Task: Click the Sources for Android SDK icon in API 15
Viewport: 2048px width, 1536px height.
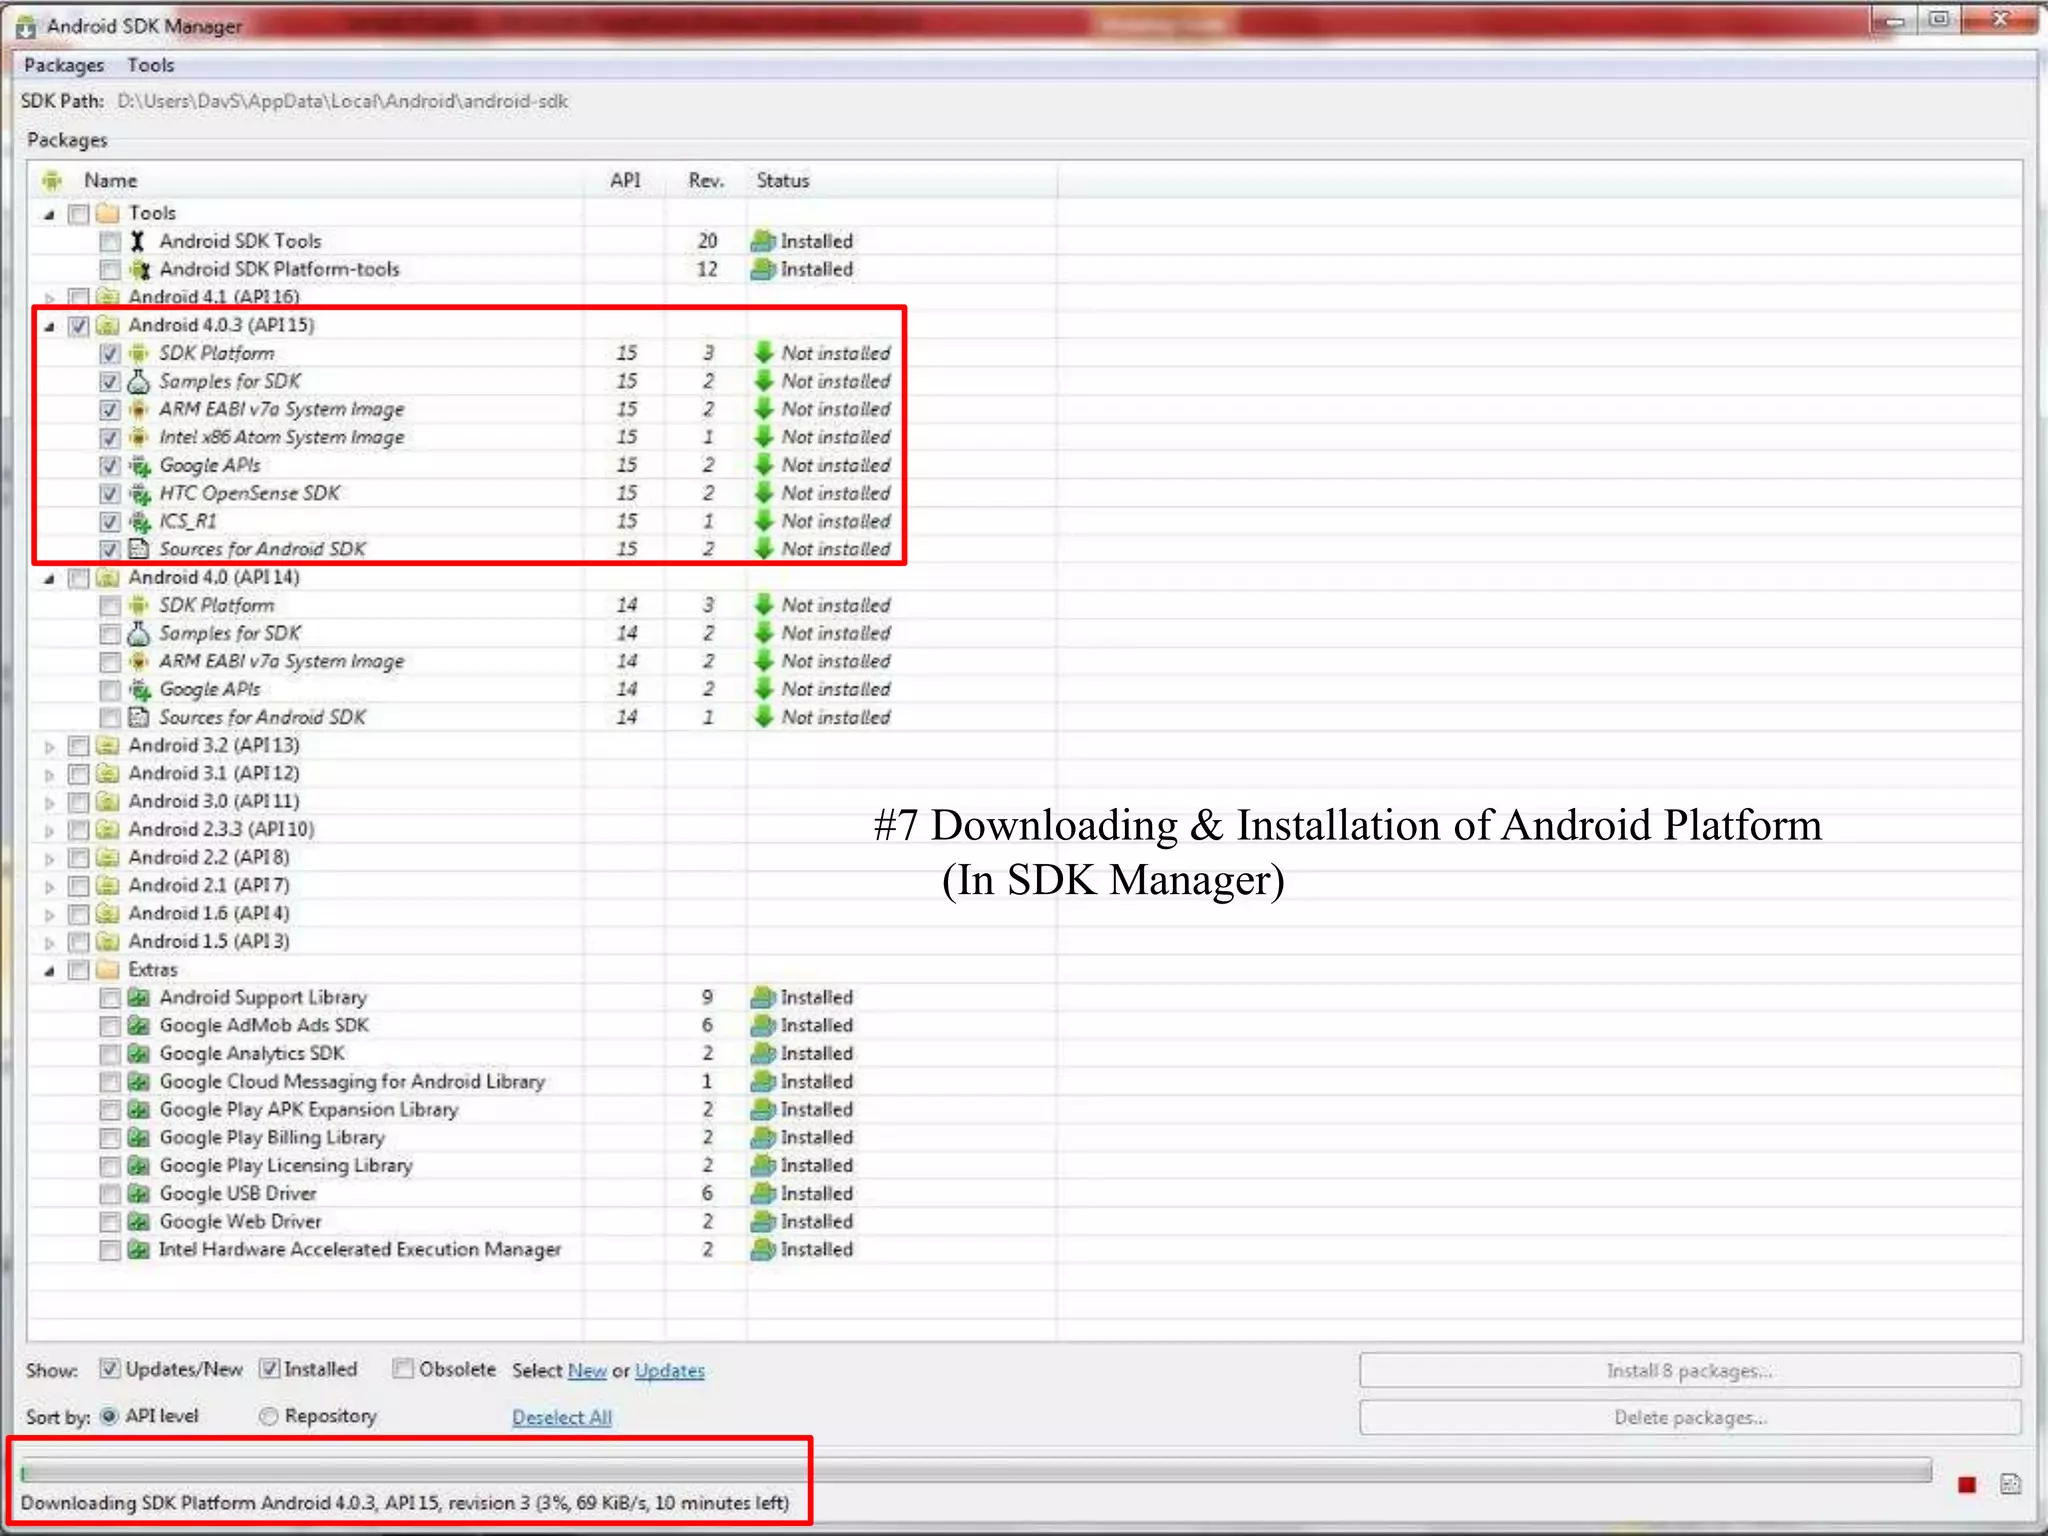Action: pyautogui.click(x=139, y=549)
